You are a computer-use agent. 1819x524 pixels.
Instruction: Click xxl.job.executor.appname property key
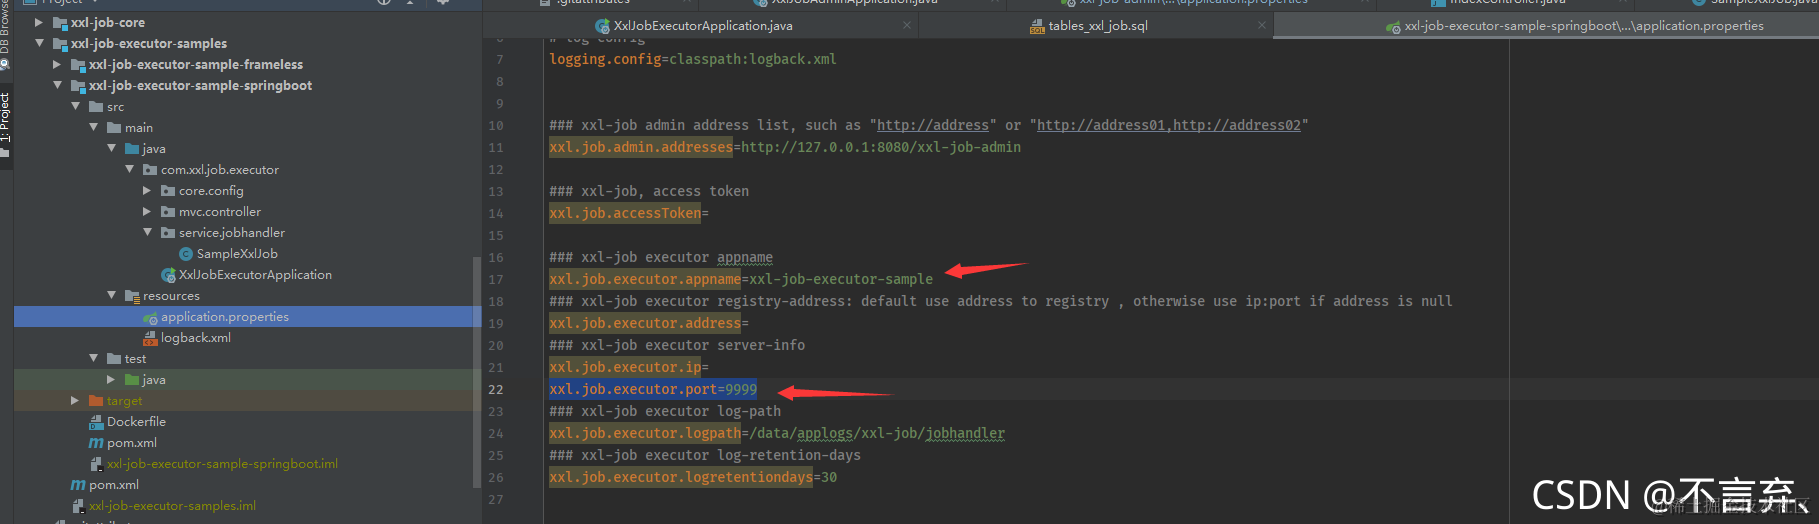(645, 279)
